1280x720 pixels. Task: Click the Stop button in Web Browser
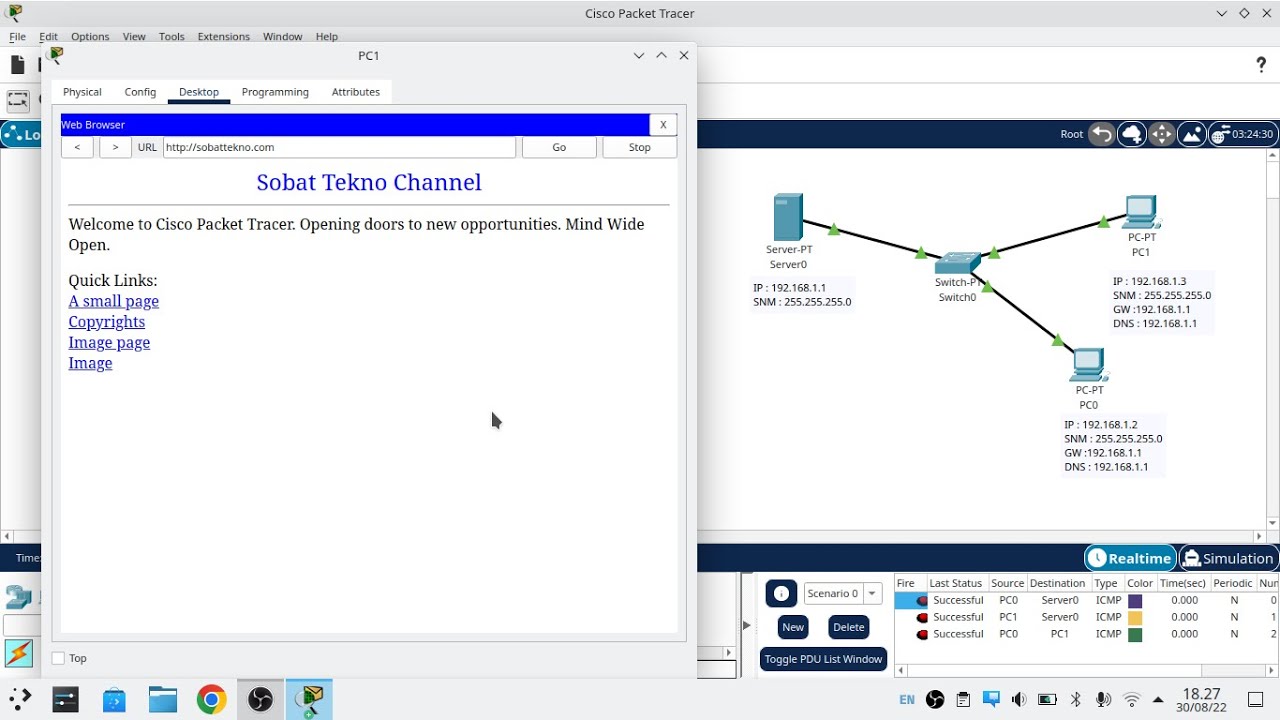click(x=640, y=147)
